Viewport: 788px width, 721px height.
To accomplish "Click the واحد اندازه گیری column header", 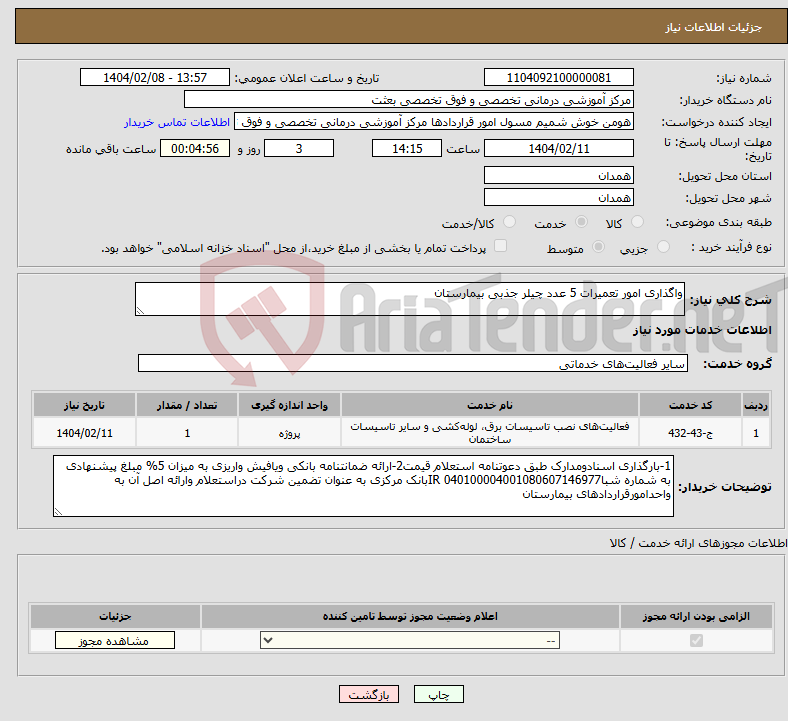I will pos(289,405).
